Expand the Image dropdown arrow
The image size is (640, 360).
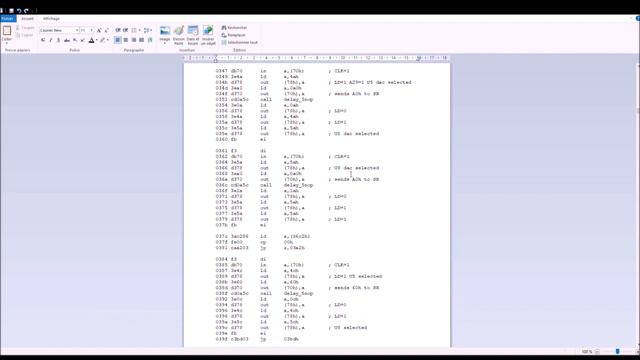[x=165, y=42]
